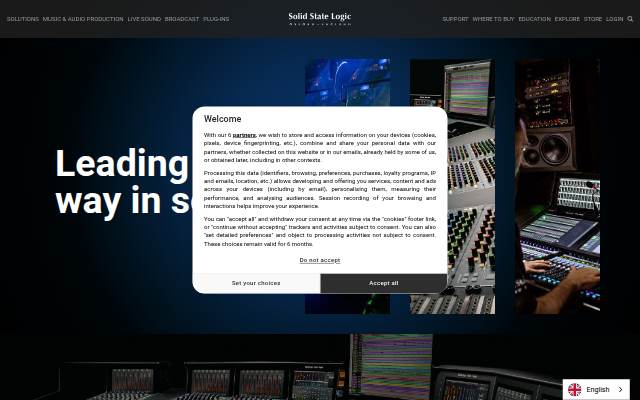Screen dimensions: 640x400
Task: Open the Plug-ins menu
Action: pos(216,19)
